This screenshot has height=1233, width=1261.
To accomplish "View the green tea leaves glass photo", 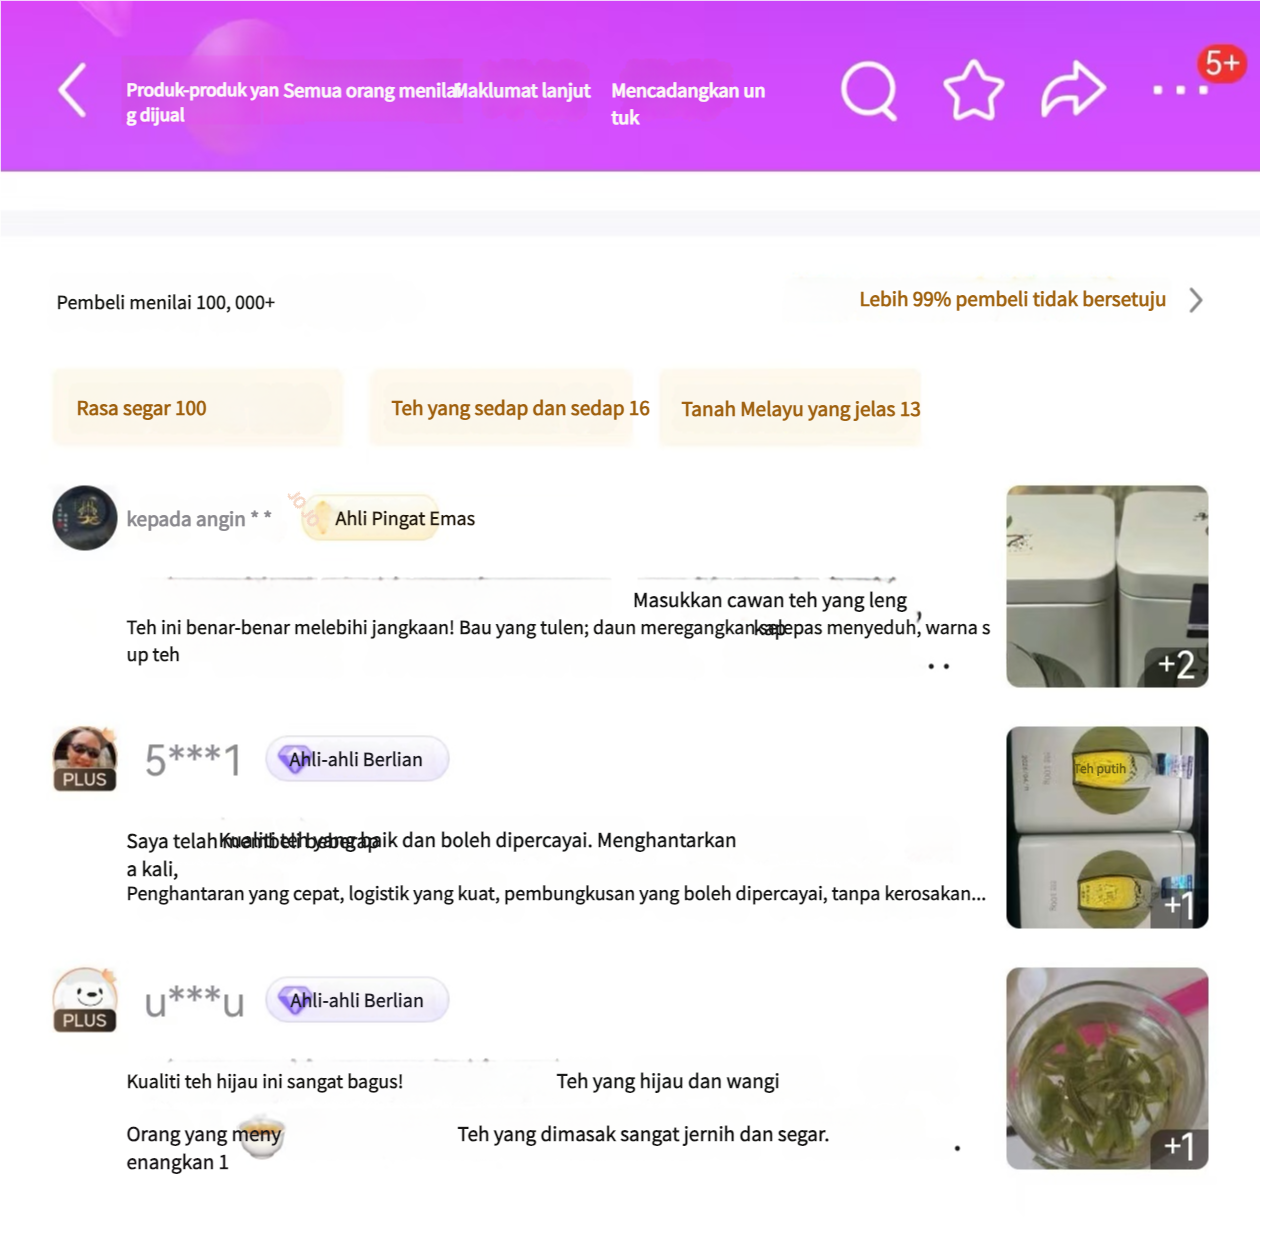I will point(1107,1068).
